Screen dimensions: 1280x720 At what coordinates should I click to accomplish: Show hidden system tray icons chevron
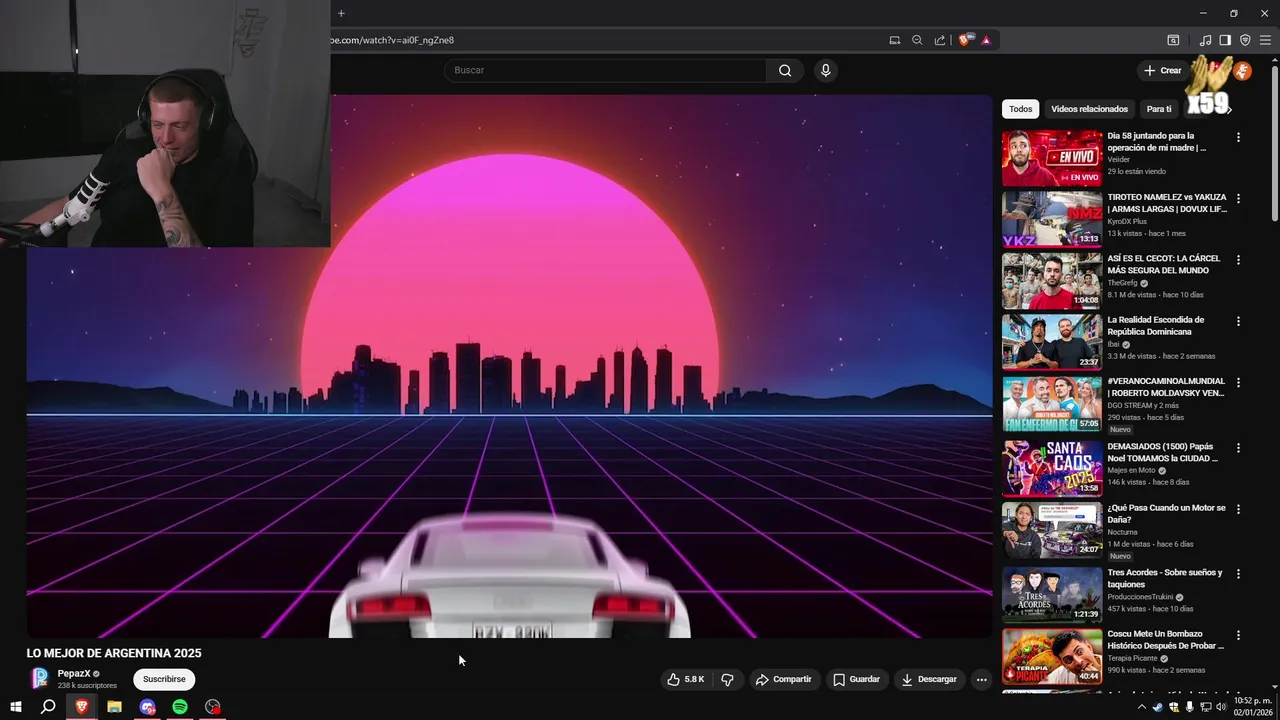(x=1142, y=707)
